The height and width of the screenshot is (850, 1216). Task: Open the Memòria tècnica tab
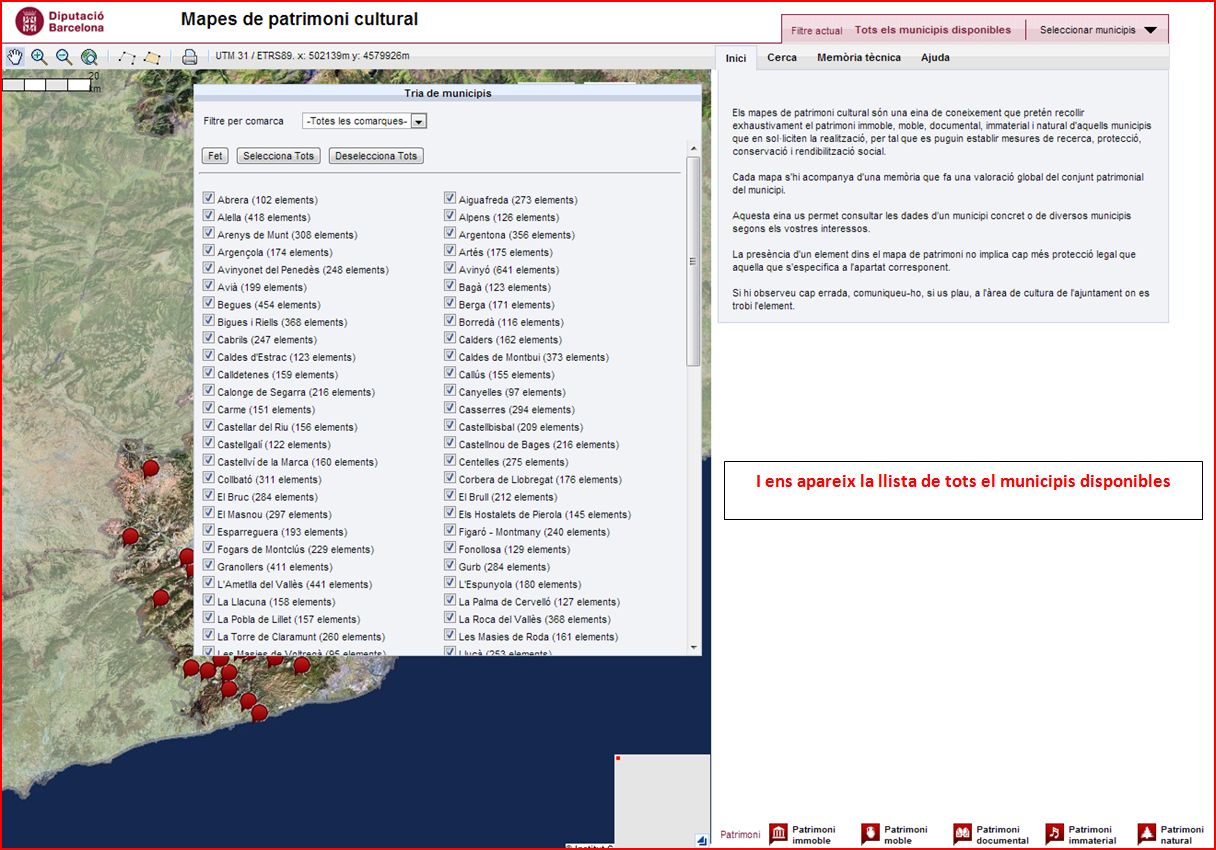click(858, 58)
